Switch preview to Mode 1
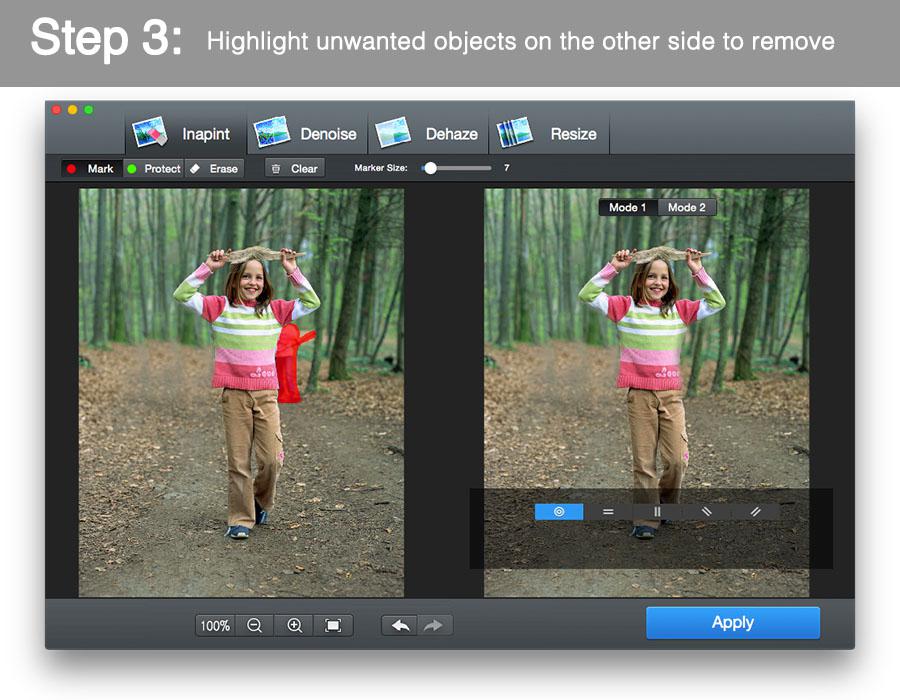This screenshot has width=900, height=700. coord(627,207)
